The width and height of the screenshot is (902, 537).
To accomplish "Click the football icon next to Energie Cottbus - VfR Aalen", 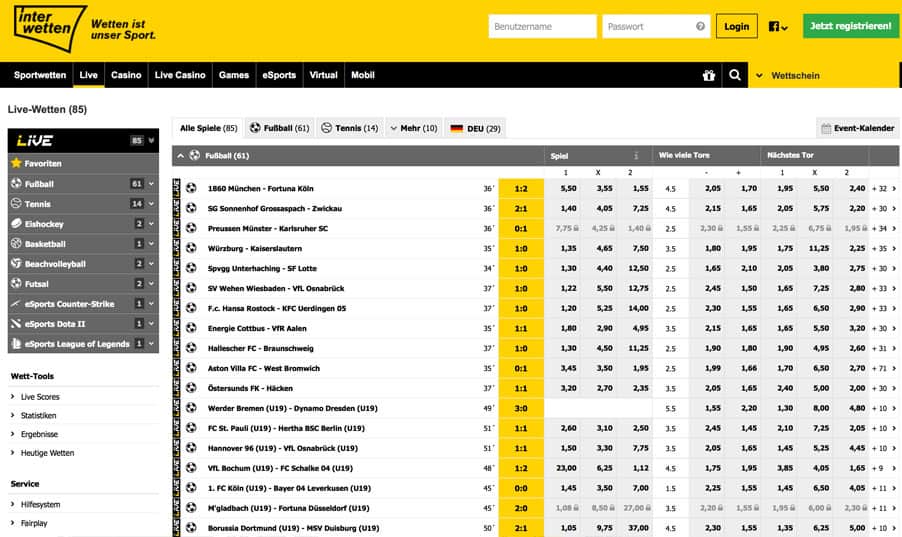I will [192, 328].
